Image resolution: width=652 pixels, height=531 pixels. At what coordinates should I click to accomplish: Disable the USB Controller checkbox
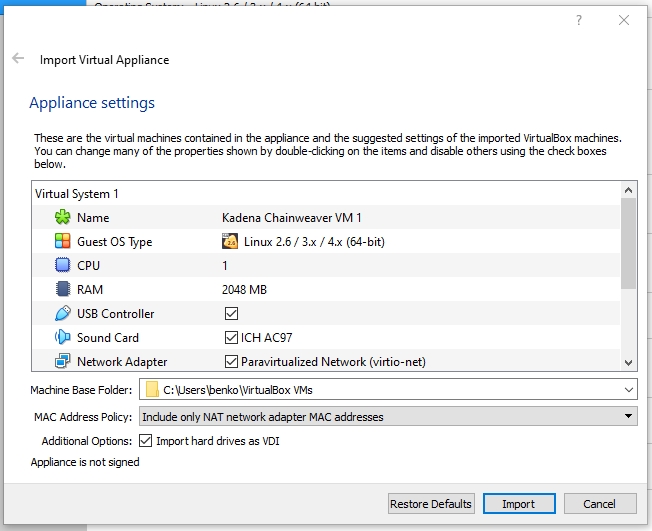[x=231, y=314]
